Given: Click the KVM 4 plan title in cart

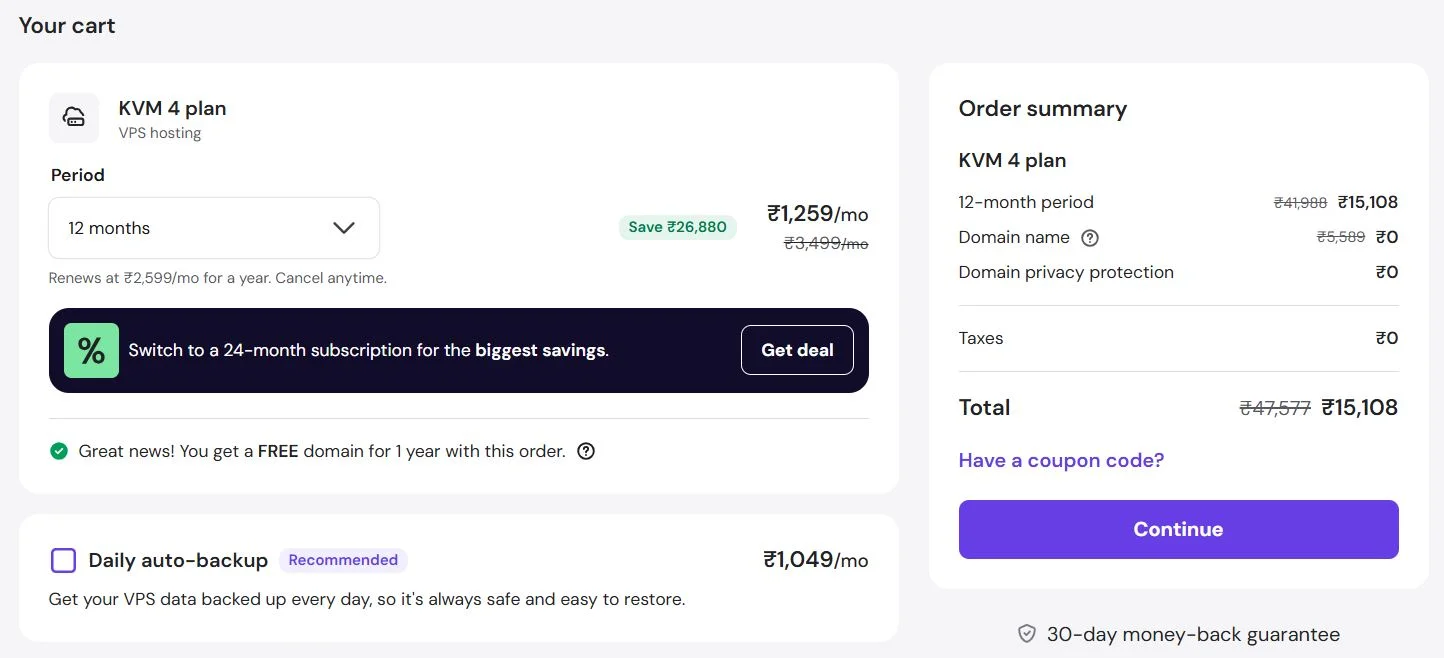Looking at the screenshot, I should [x=172, y=108].
